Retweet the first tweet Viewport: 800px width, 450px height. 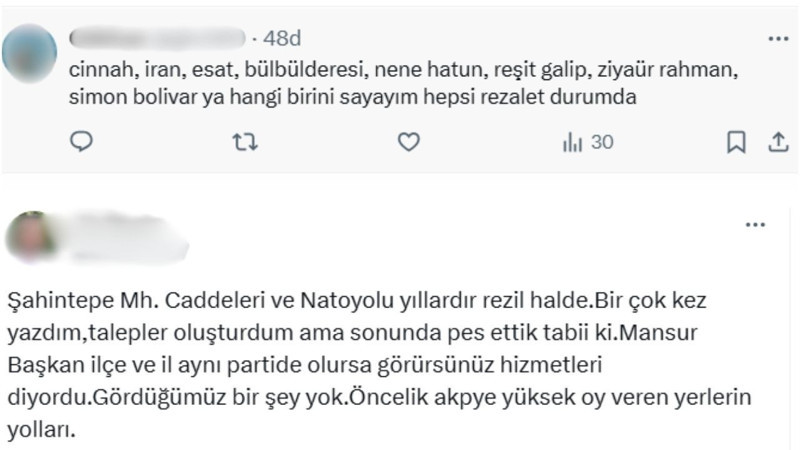[x=244, y=143]
